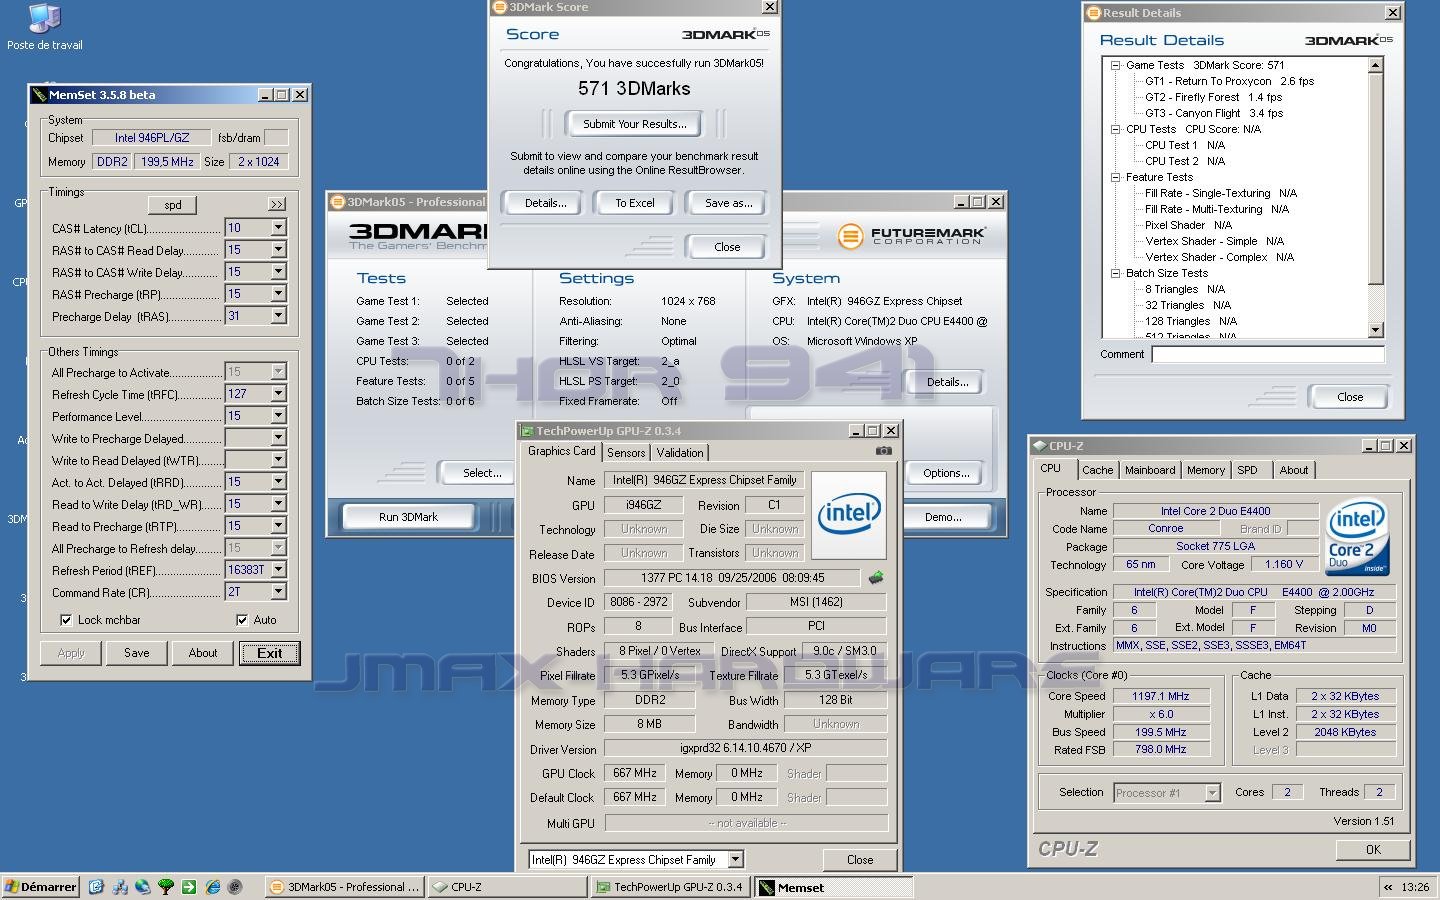Image resolution: width=1440 pixels, height=900 pixels.
Task: Open the Command Rate (CR) dropdown
Action: click(278, 592)
